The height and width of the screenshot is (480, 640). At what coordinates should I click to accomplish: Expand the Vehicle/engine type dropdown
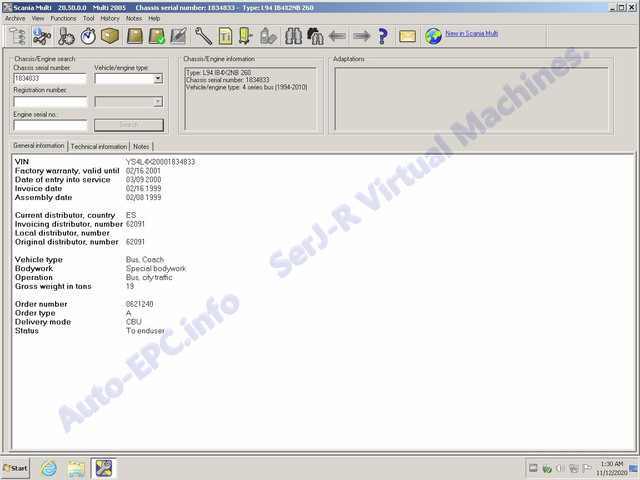(158, 78)
